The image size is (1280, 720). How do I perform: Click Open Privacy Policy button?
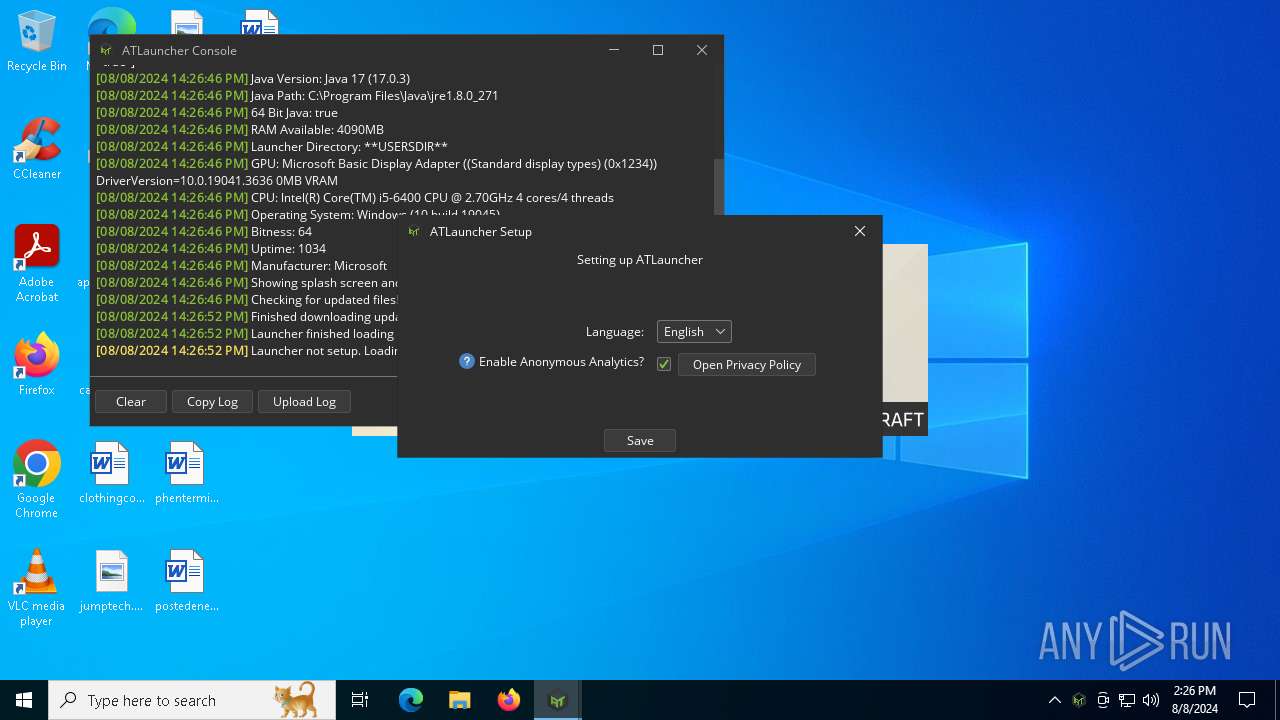point(747,364)
